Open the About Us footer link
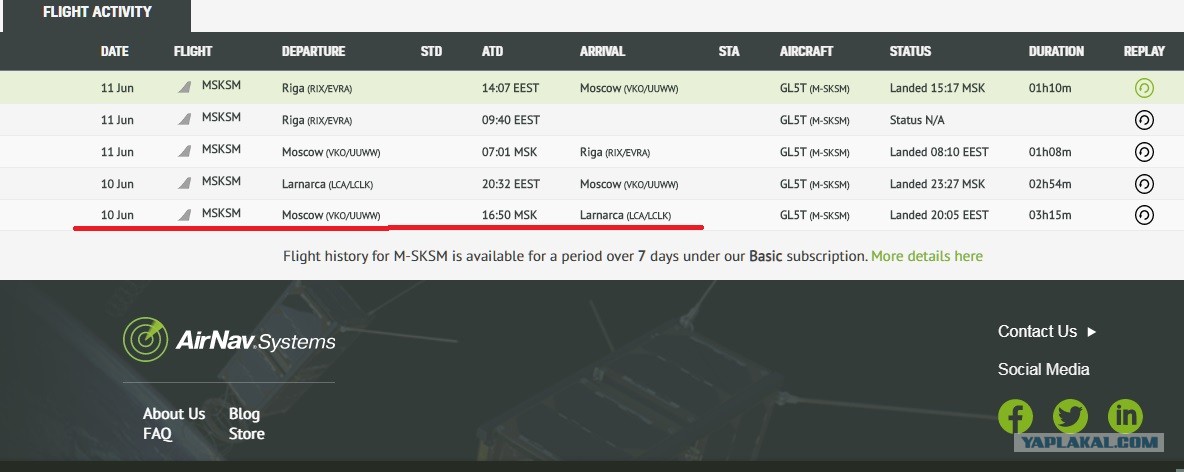Screen dimensions: 1184x472 [174, 414]
